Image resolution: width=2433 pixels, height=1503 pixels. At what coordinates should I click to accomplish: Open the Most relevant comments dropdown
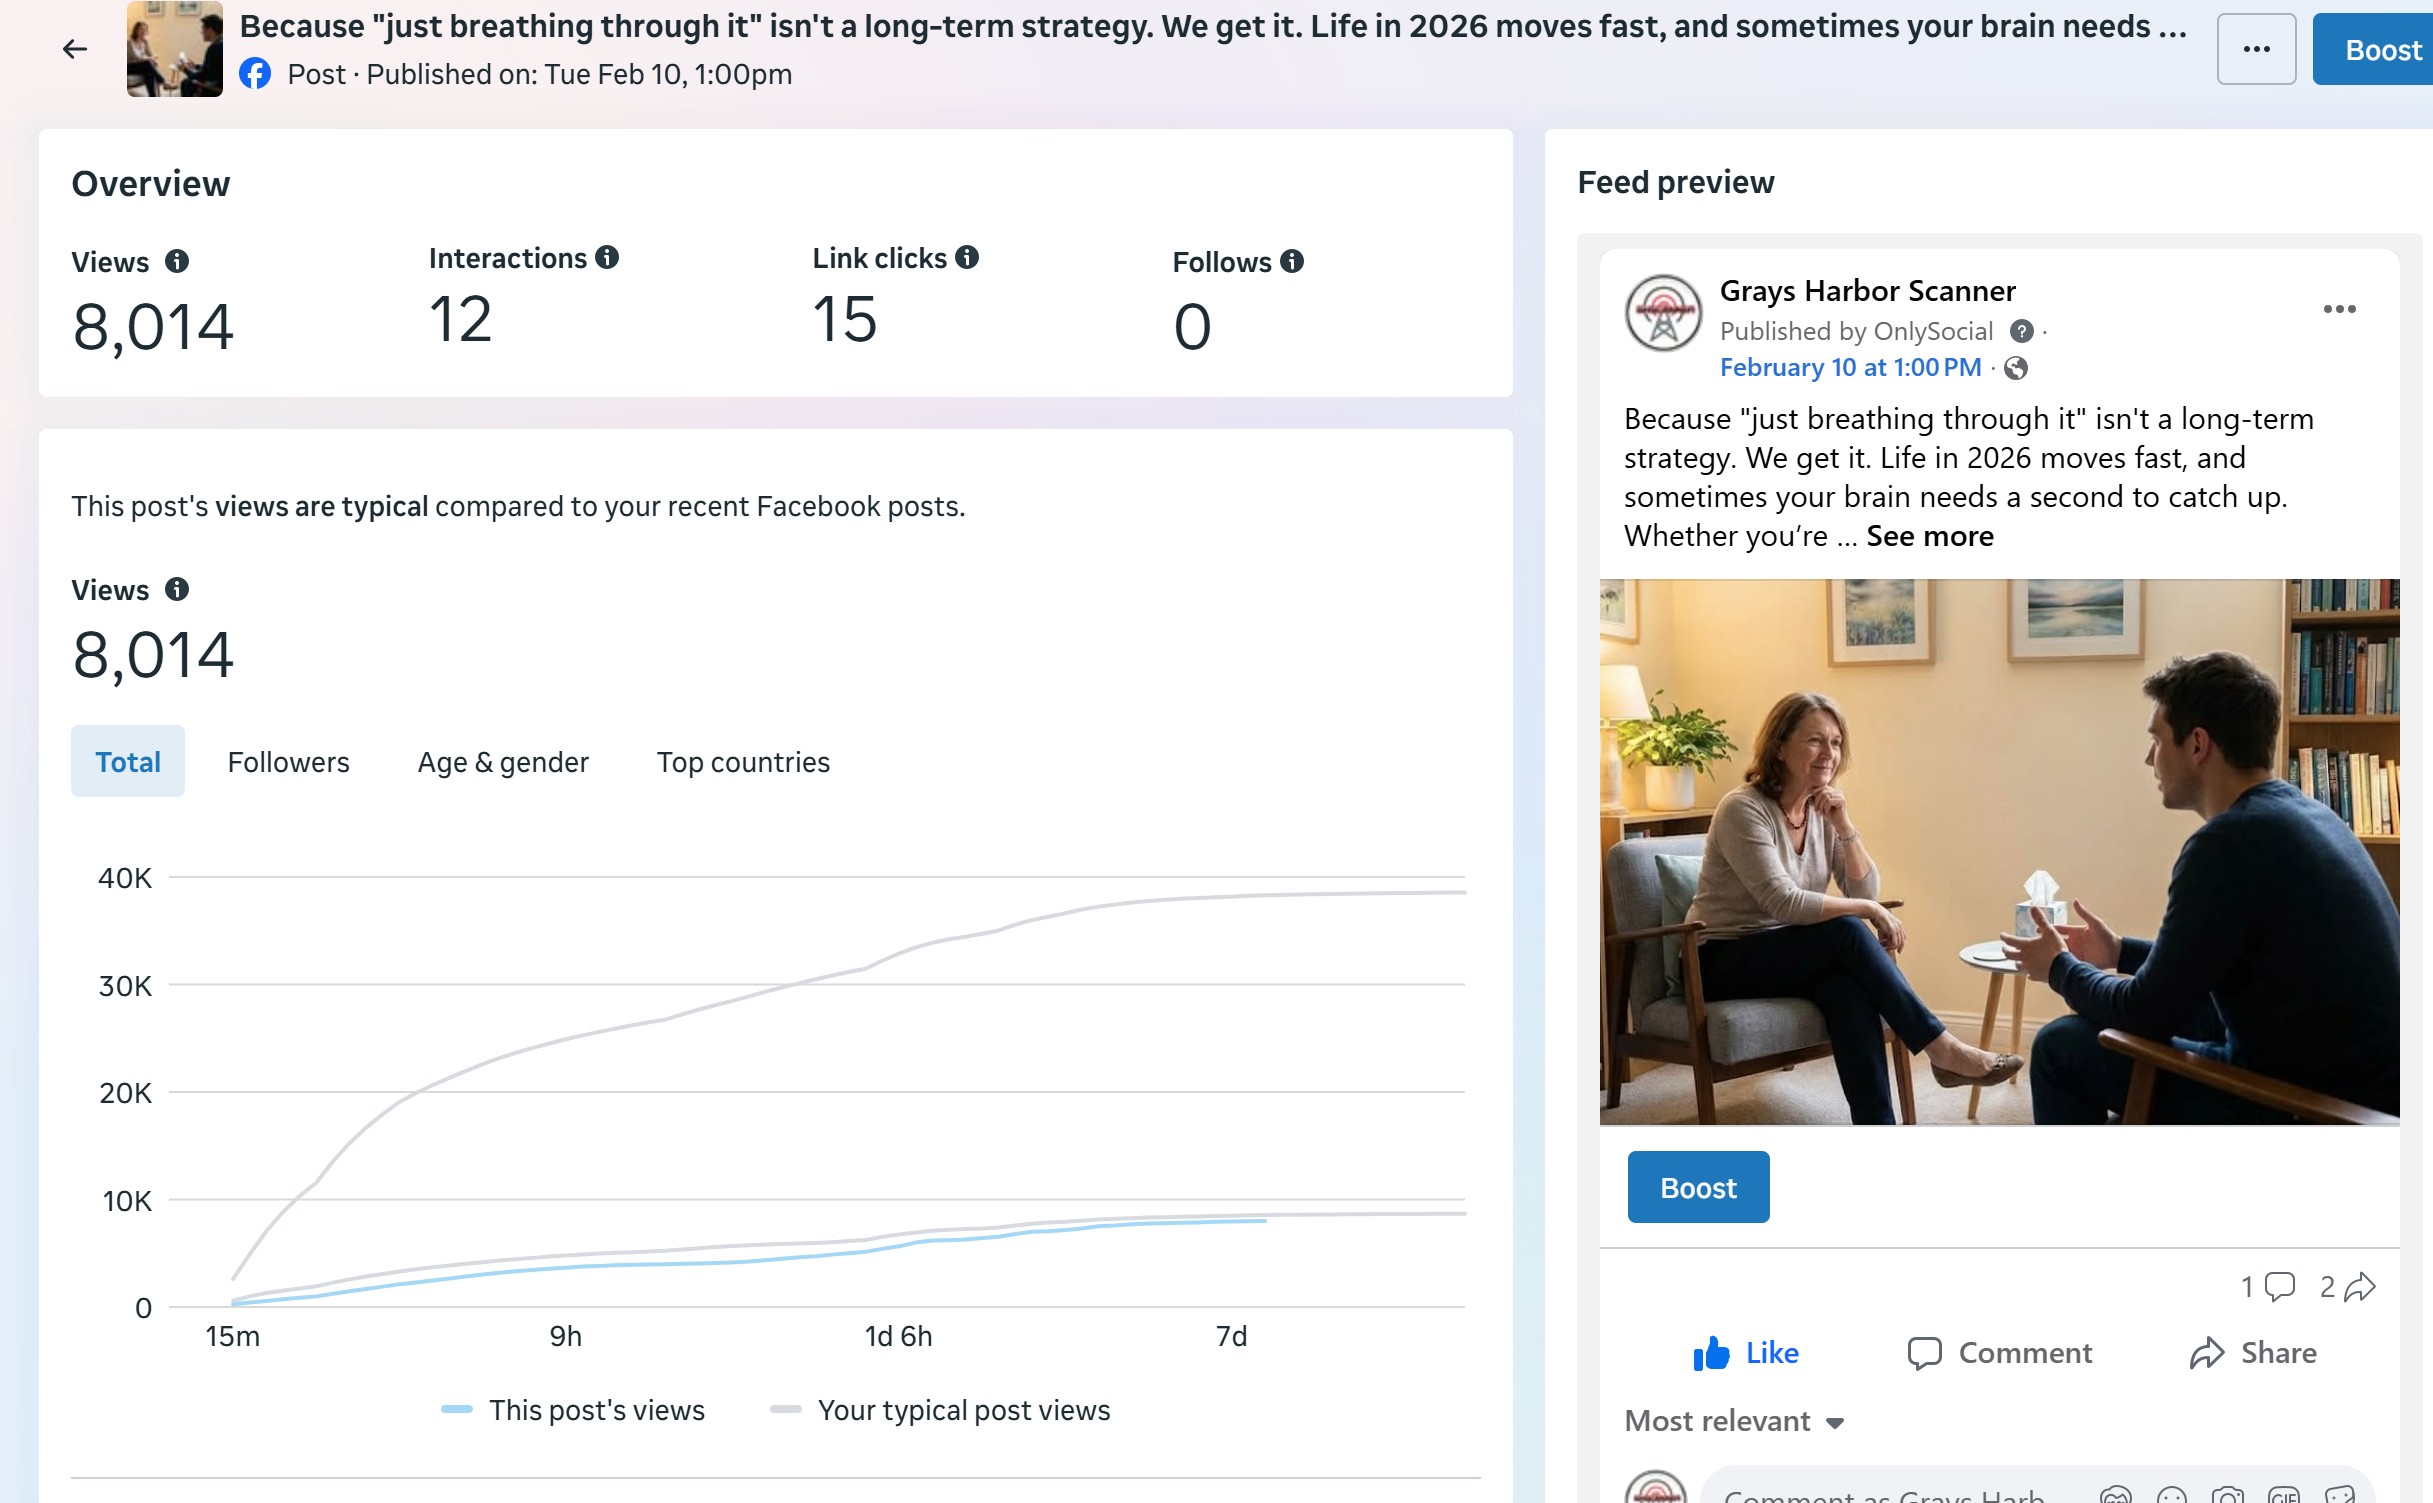tap(1733, 1421)
